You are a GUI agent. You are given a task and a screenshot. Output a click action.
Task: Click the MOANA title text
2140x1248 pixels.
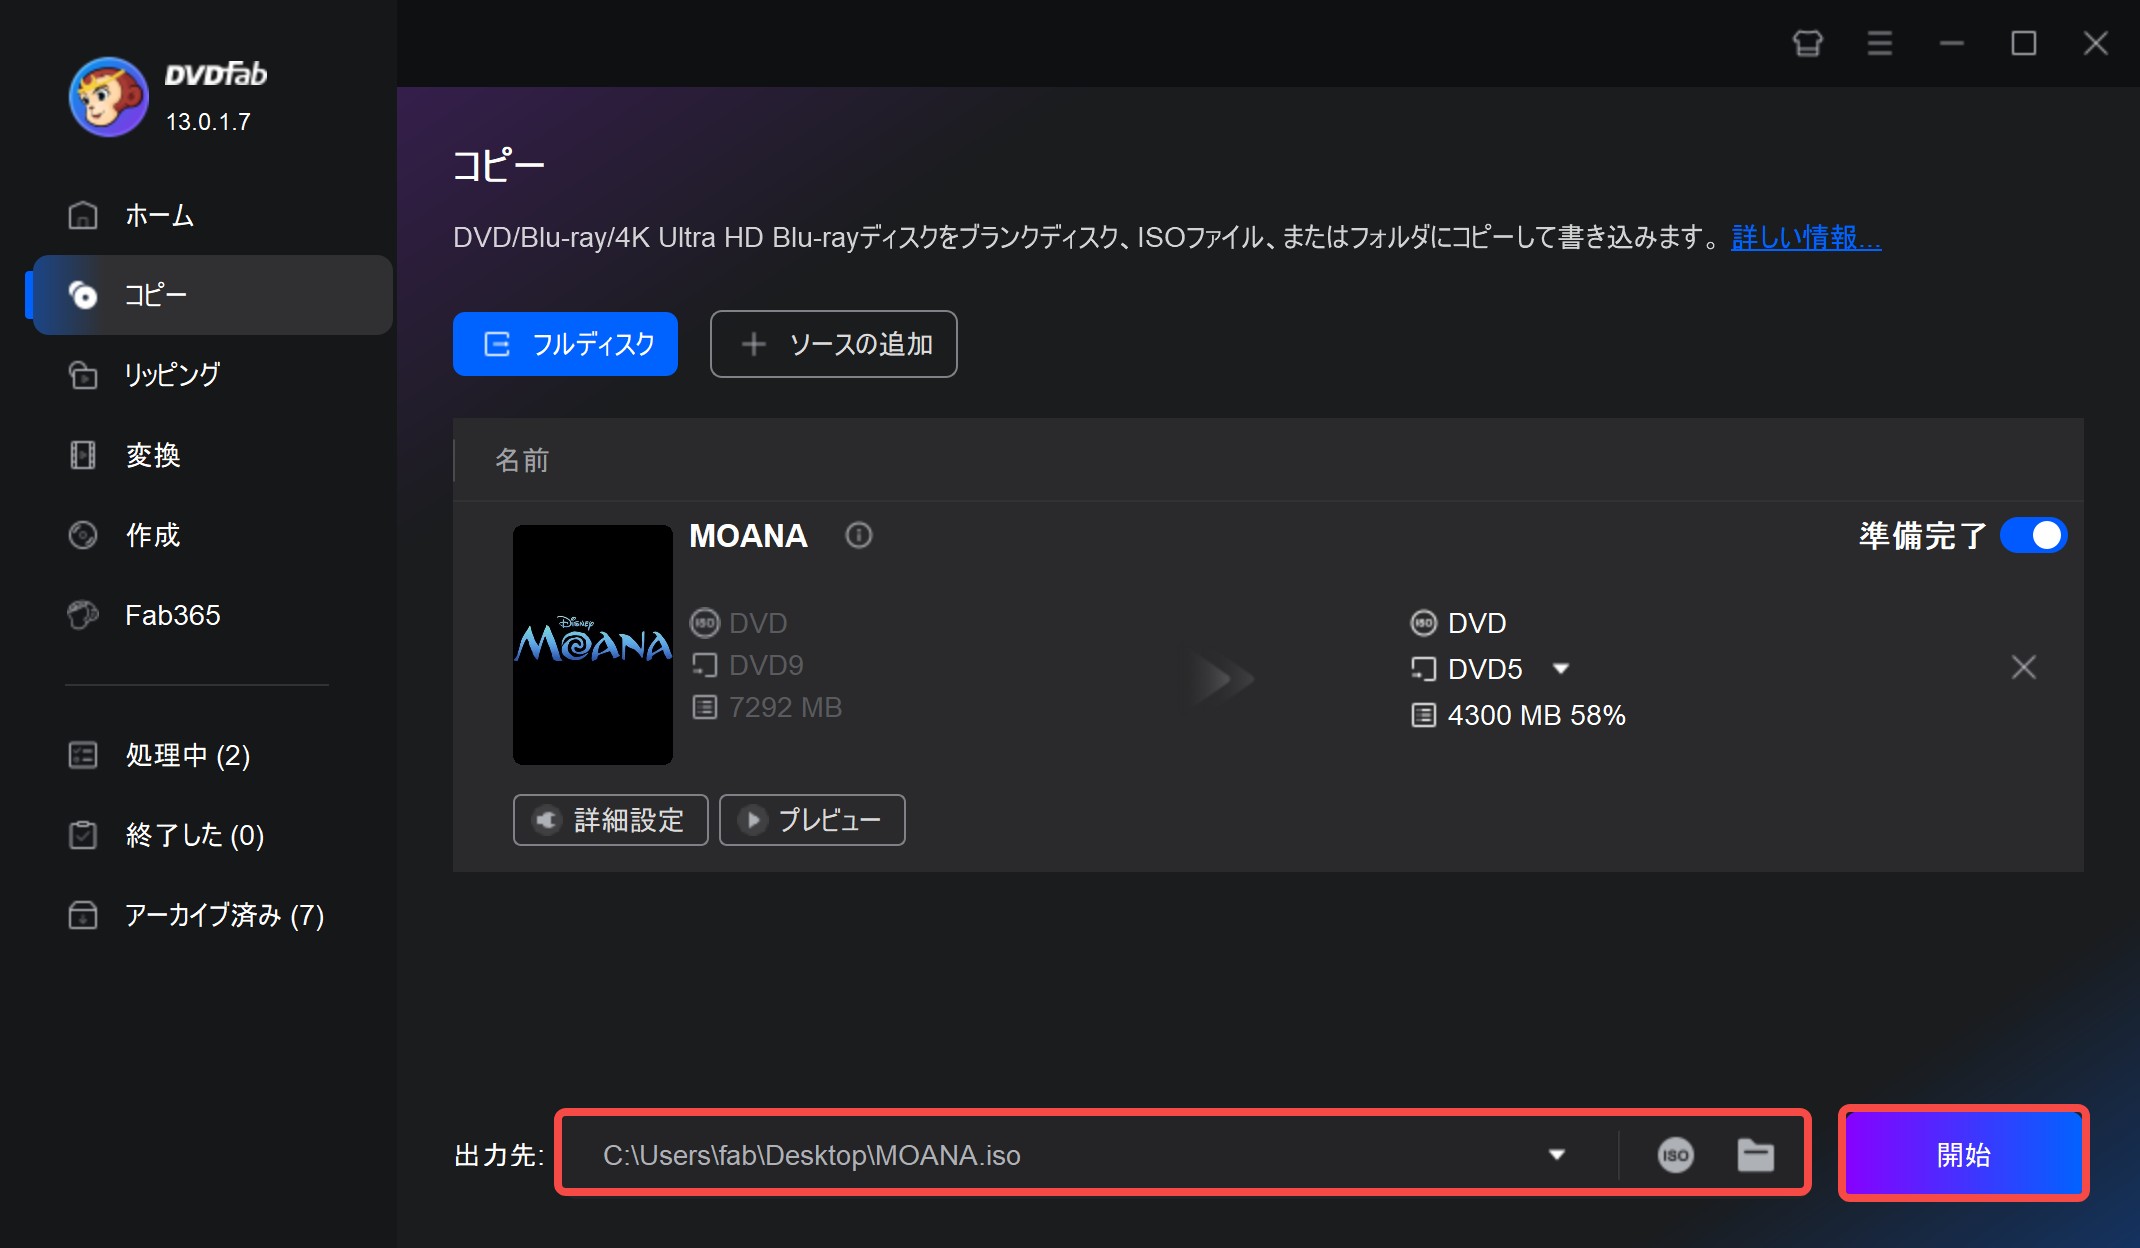[748, 536]
